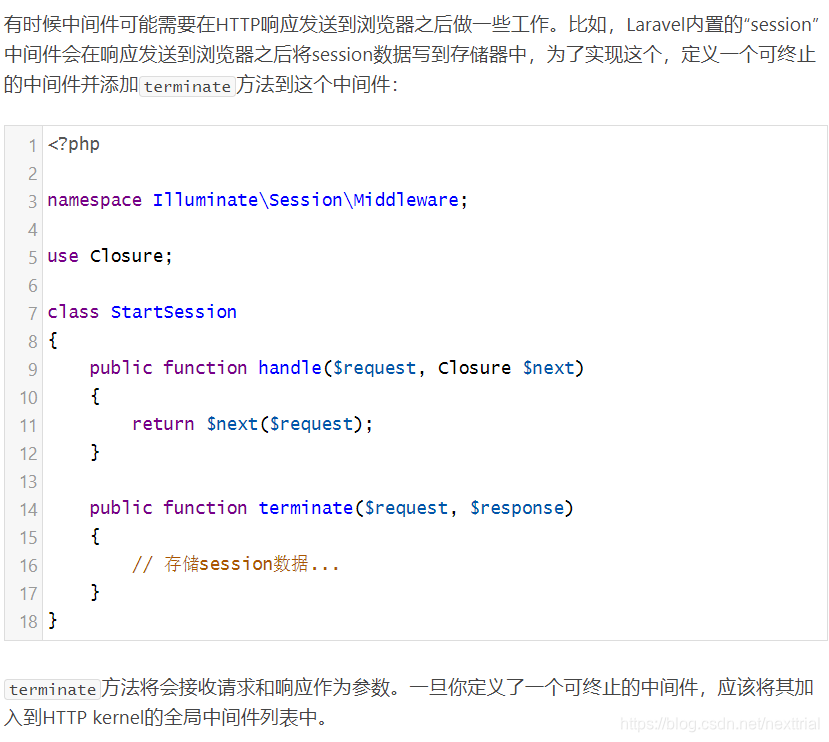Click line number 14 in the gutter
The height and width of the screenshot is (742, 829).
pos(29,509)
